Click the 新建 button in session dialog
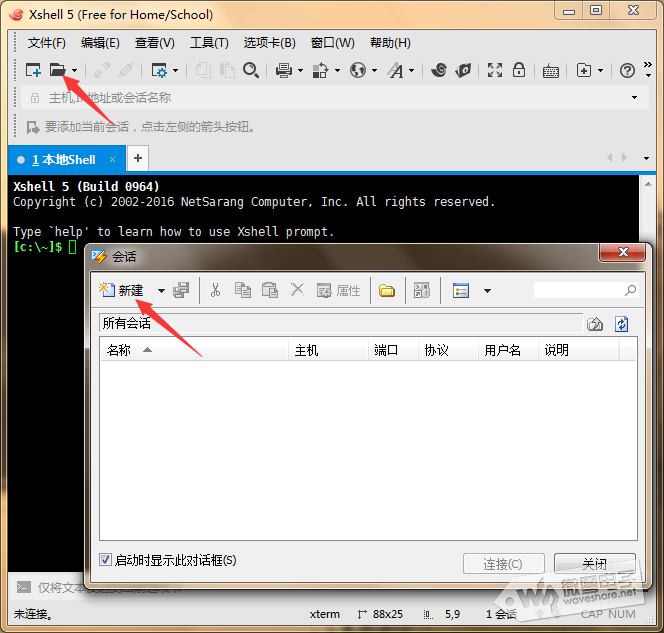 point(122,291)
